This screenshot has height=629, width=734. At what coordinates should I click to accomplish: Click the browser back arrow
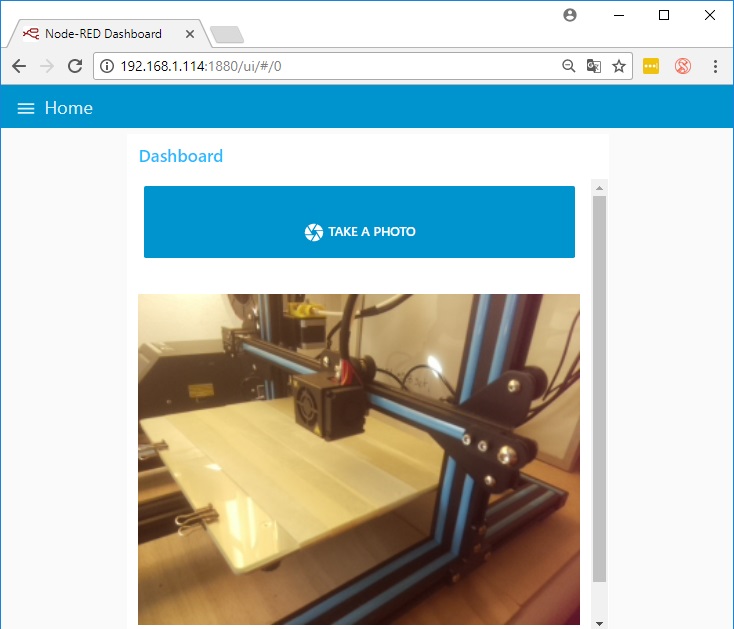click(19, 66)
